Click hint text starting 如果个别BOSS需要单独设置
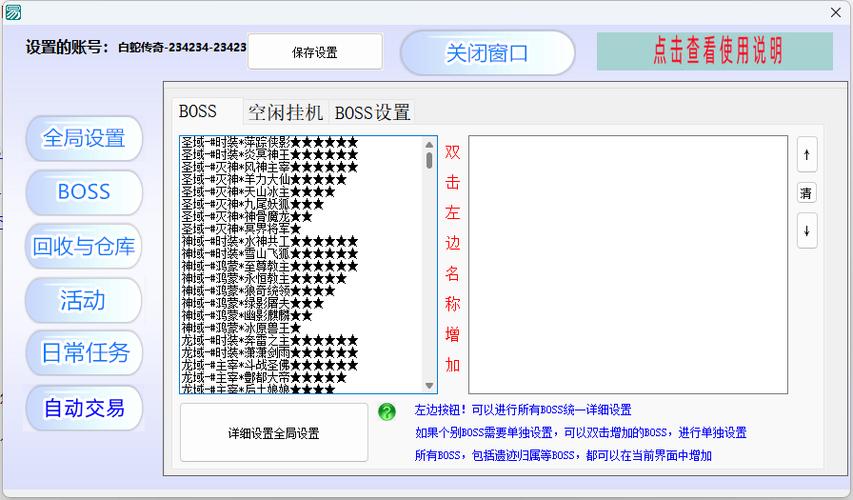Image resolution: width=853 pixels, height=500 pixels. coord(580,433)
